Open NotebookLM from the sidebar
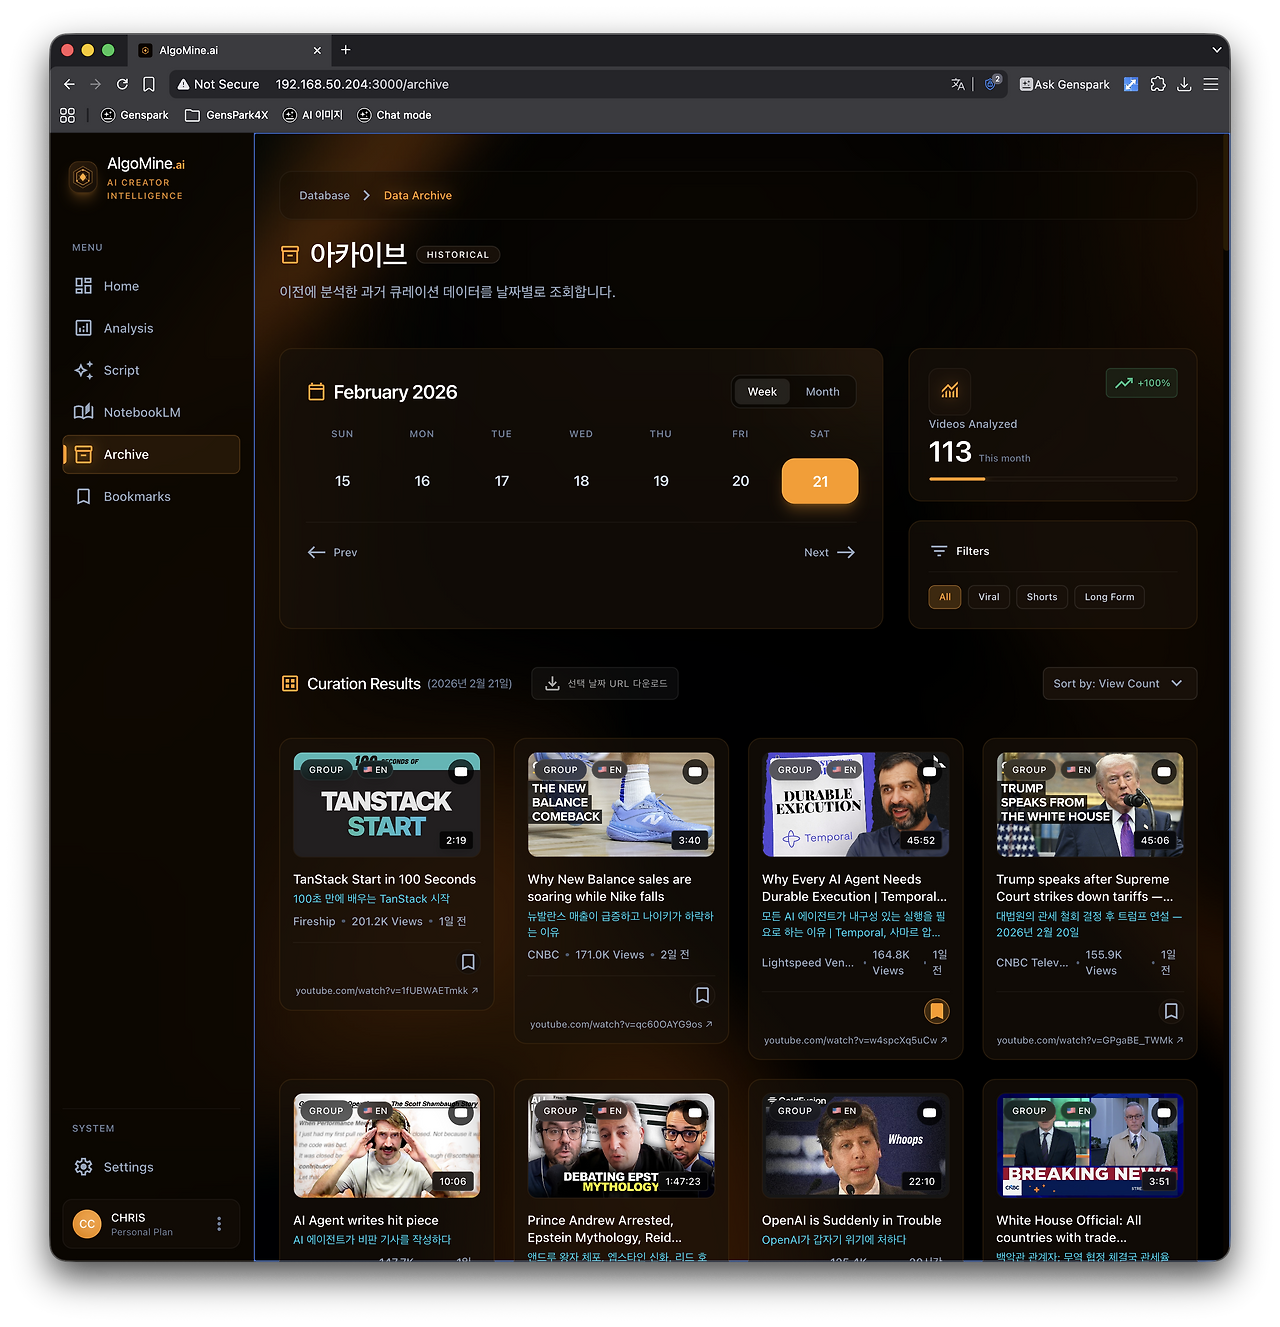1280x1327 pixels. tap(137, 411)
